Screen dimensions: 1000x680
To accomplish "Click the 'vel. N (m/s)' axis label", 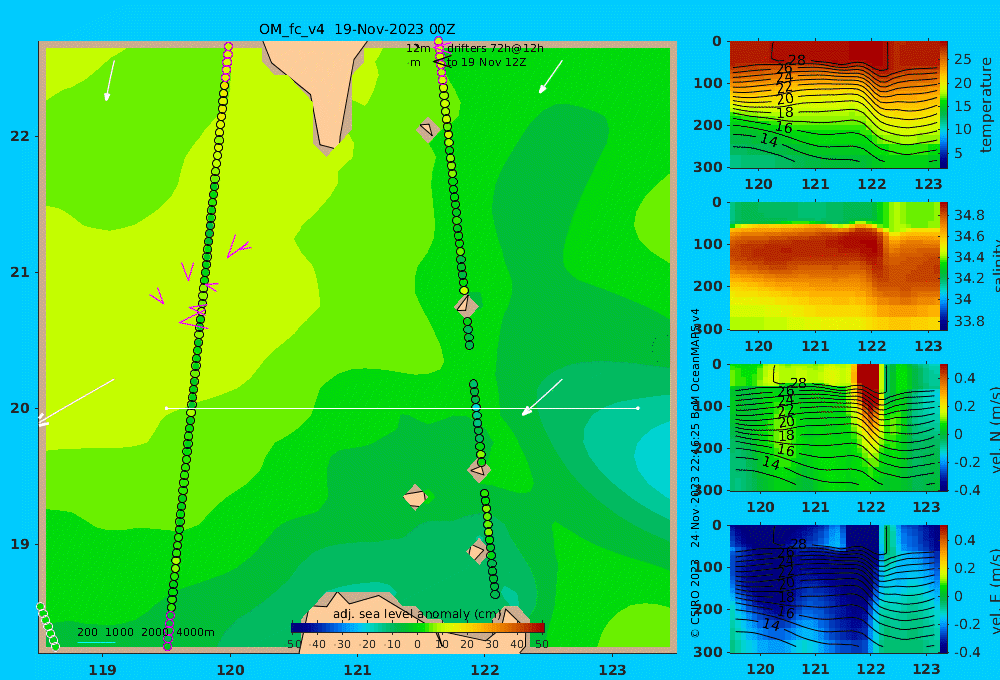I will pyautogui.click(x=994, y=430).
